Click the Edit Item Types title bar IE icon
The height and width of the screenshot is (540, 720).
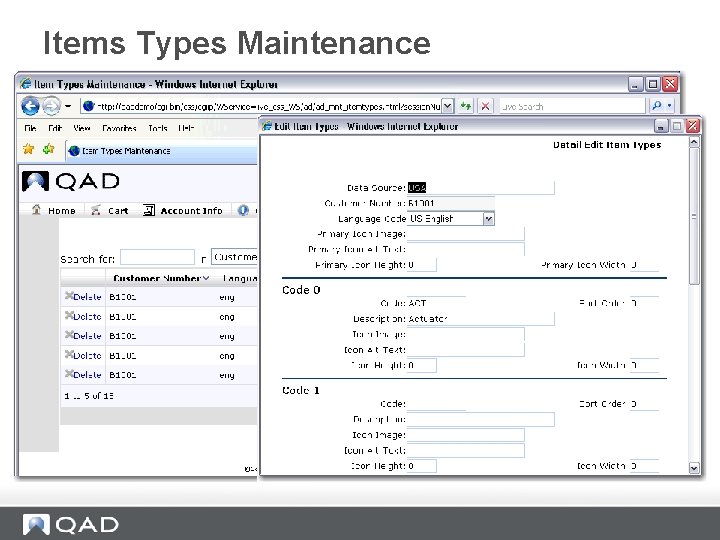pyautogui.click(x=267, y=126)
